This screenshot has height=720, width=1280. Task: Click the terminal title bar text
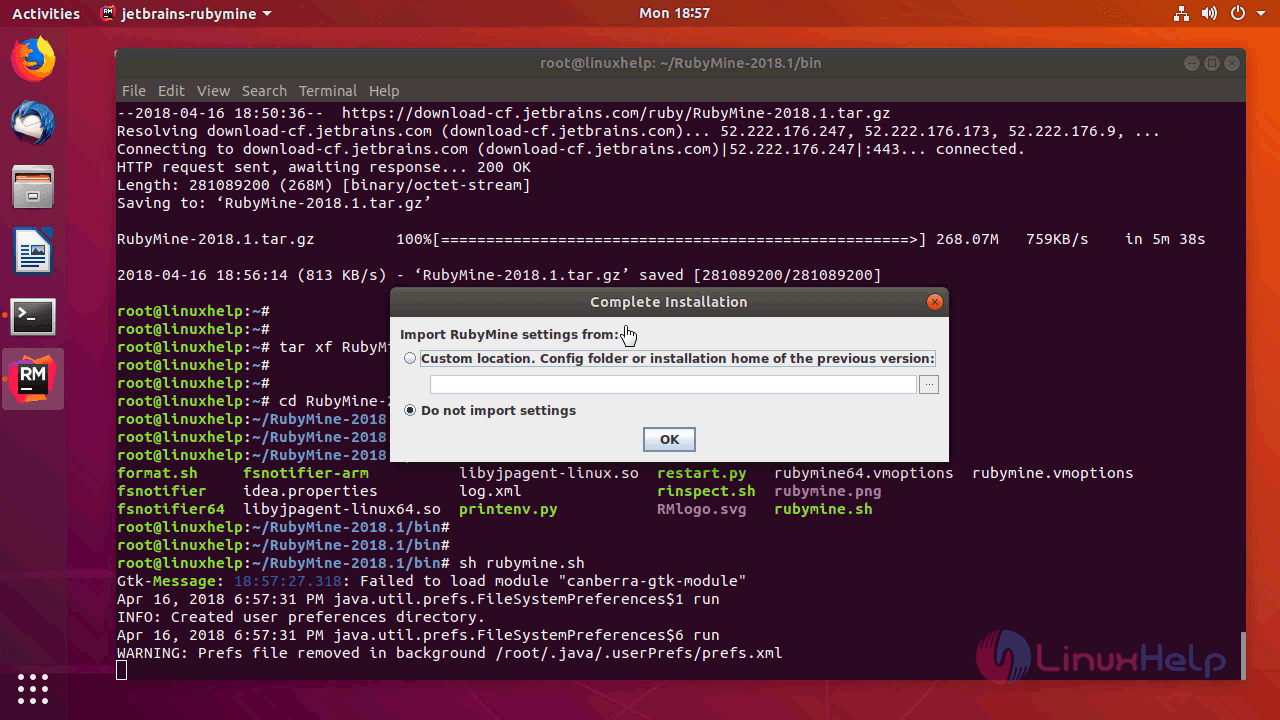coord(680,62)
